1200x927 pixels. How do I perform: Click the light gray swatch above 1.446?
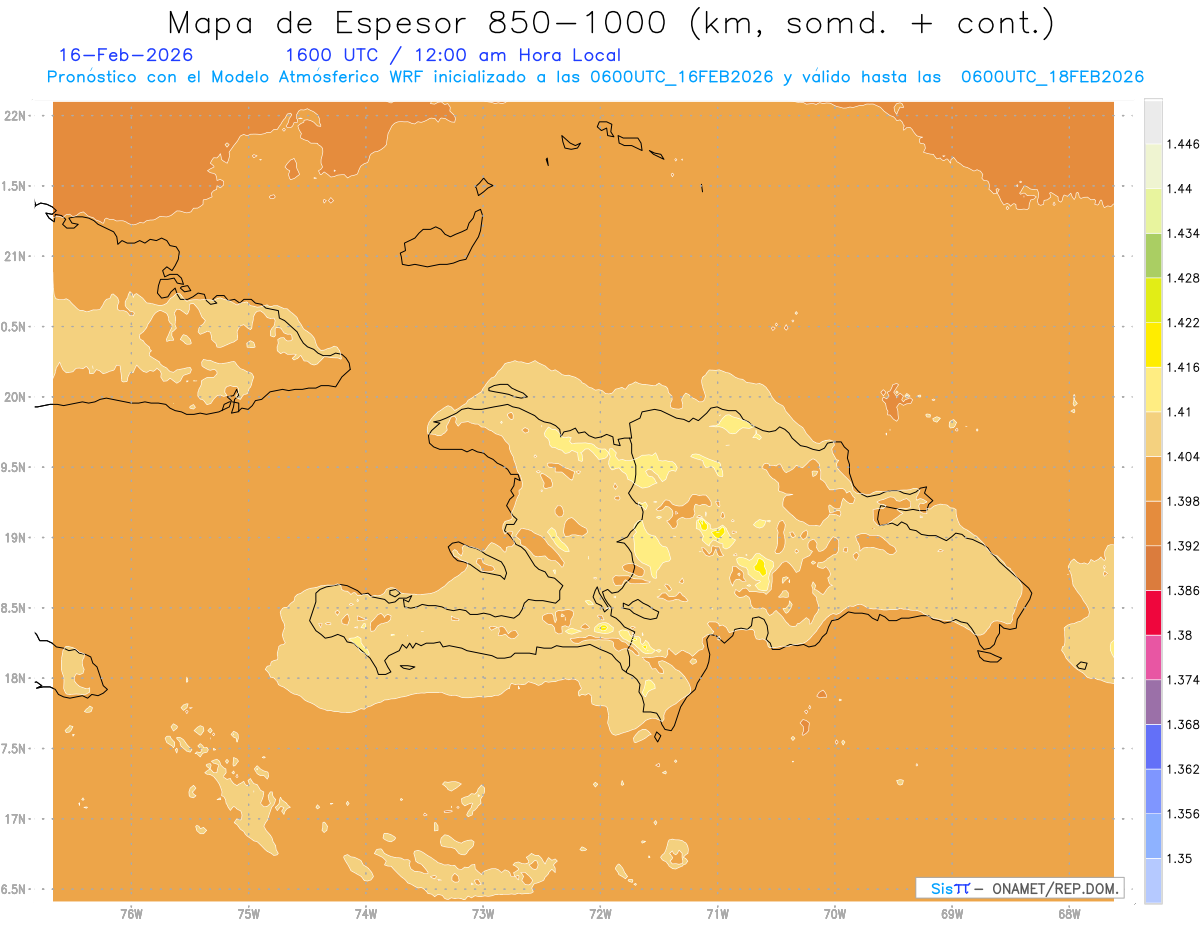click(1153, 121)
